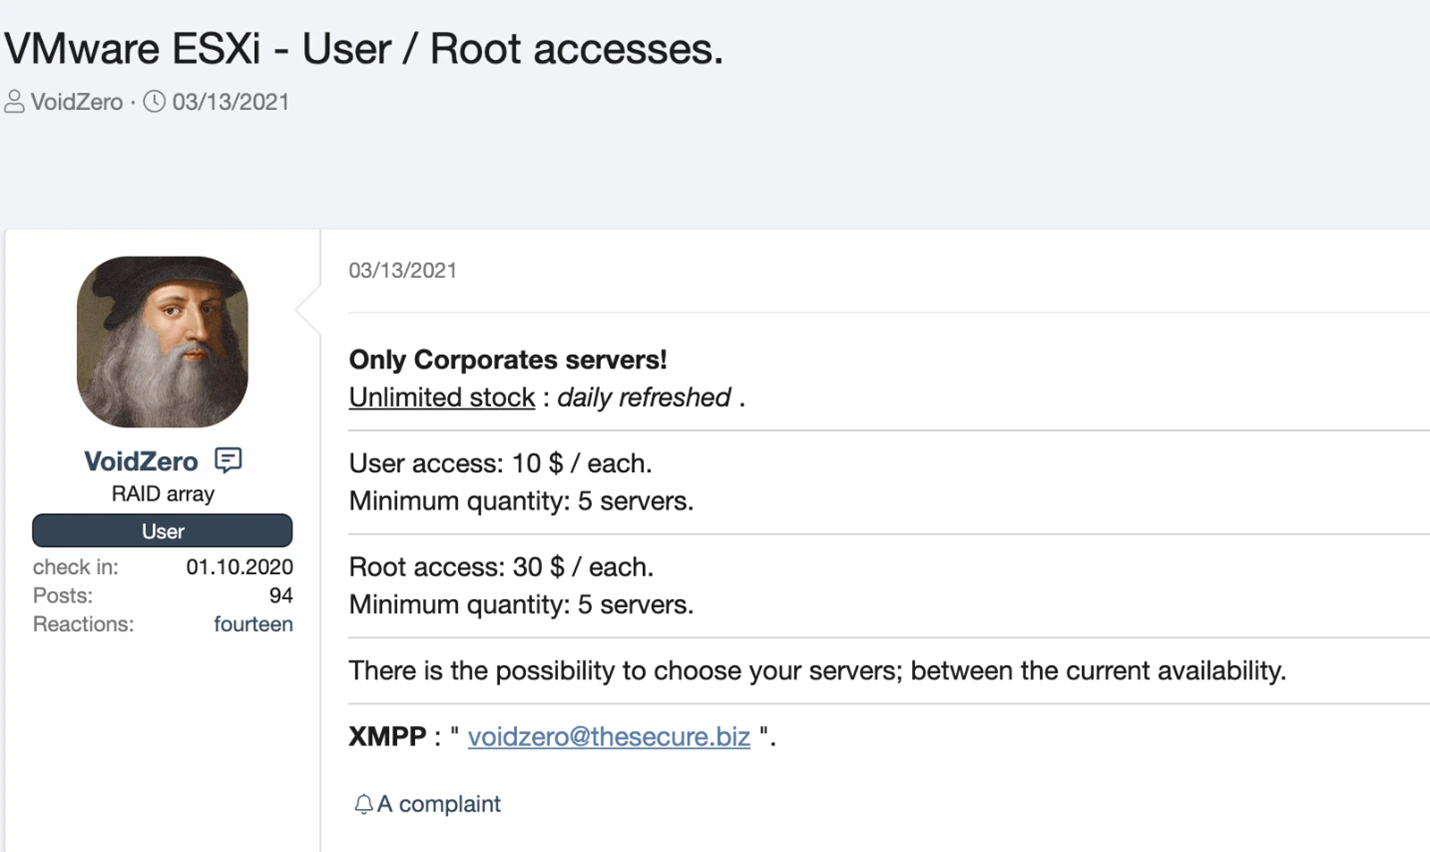Click the A complaint report link
1430x852 pixels.
pyautogui.click(x=439, y=804)
